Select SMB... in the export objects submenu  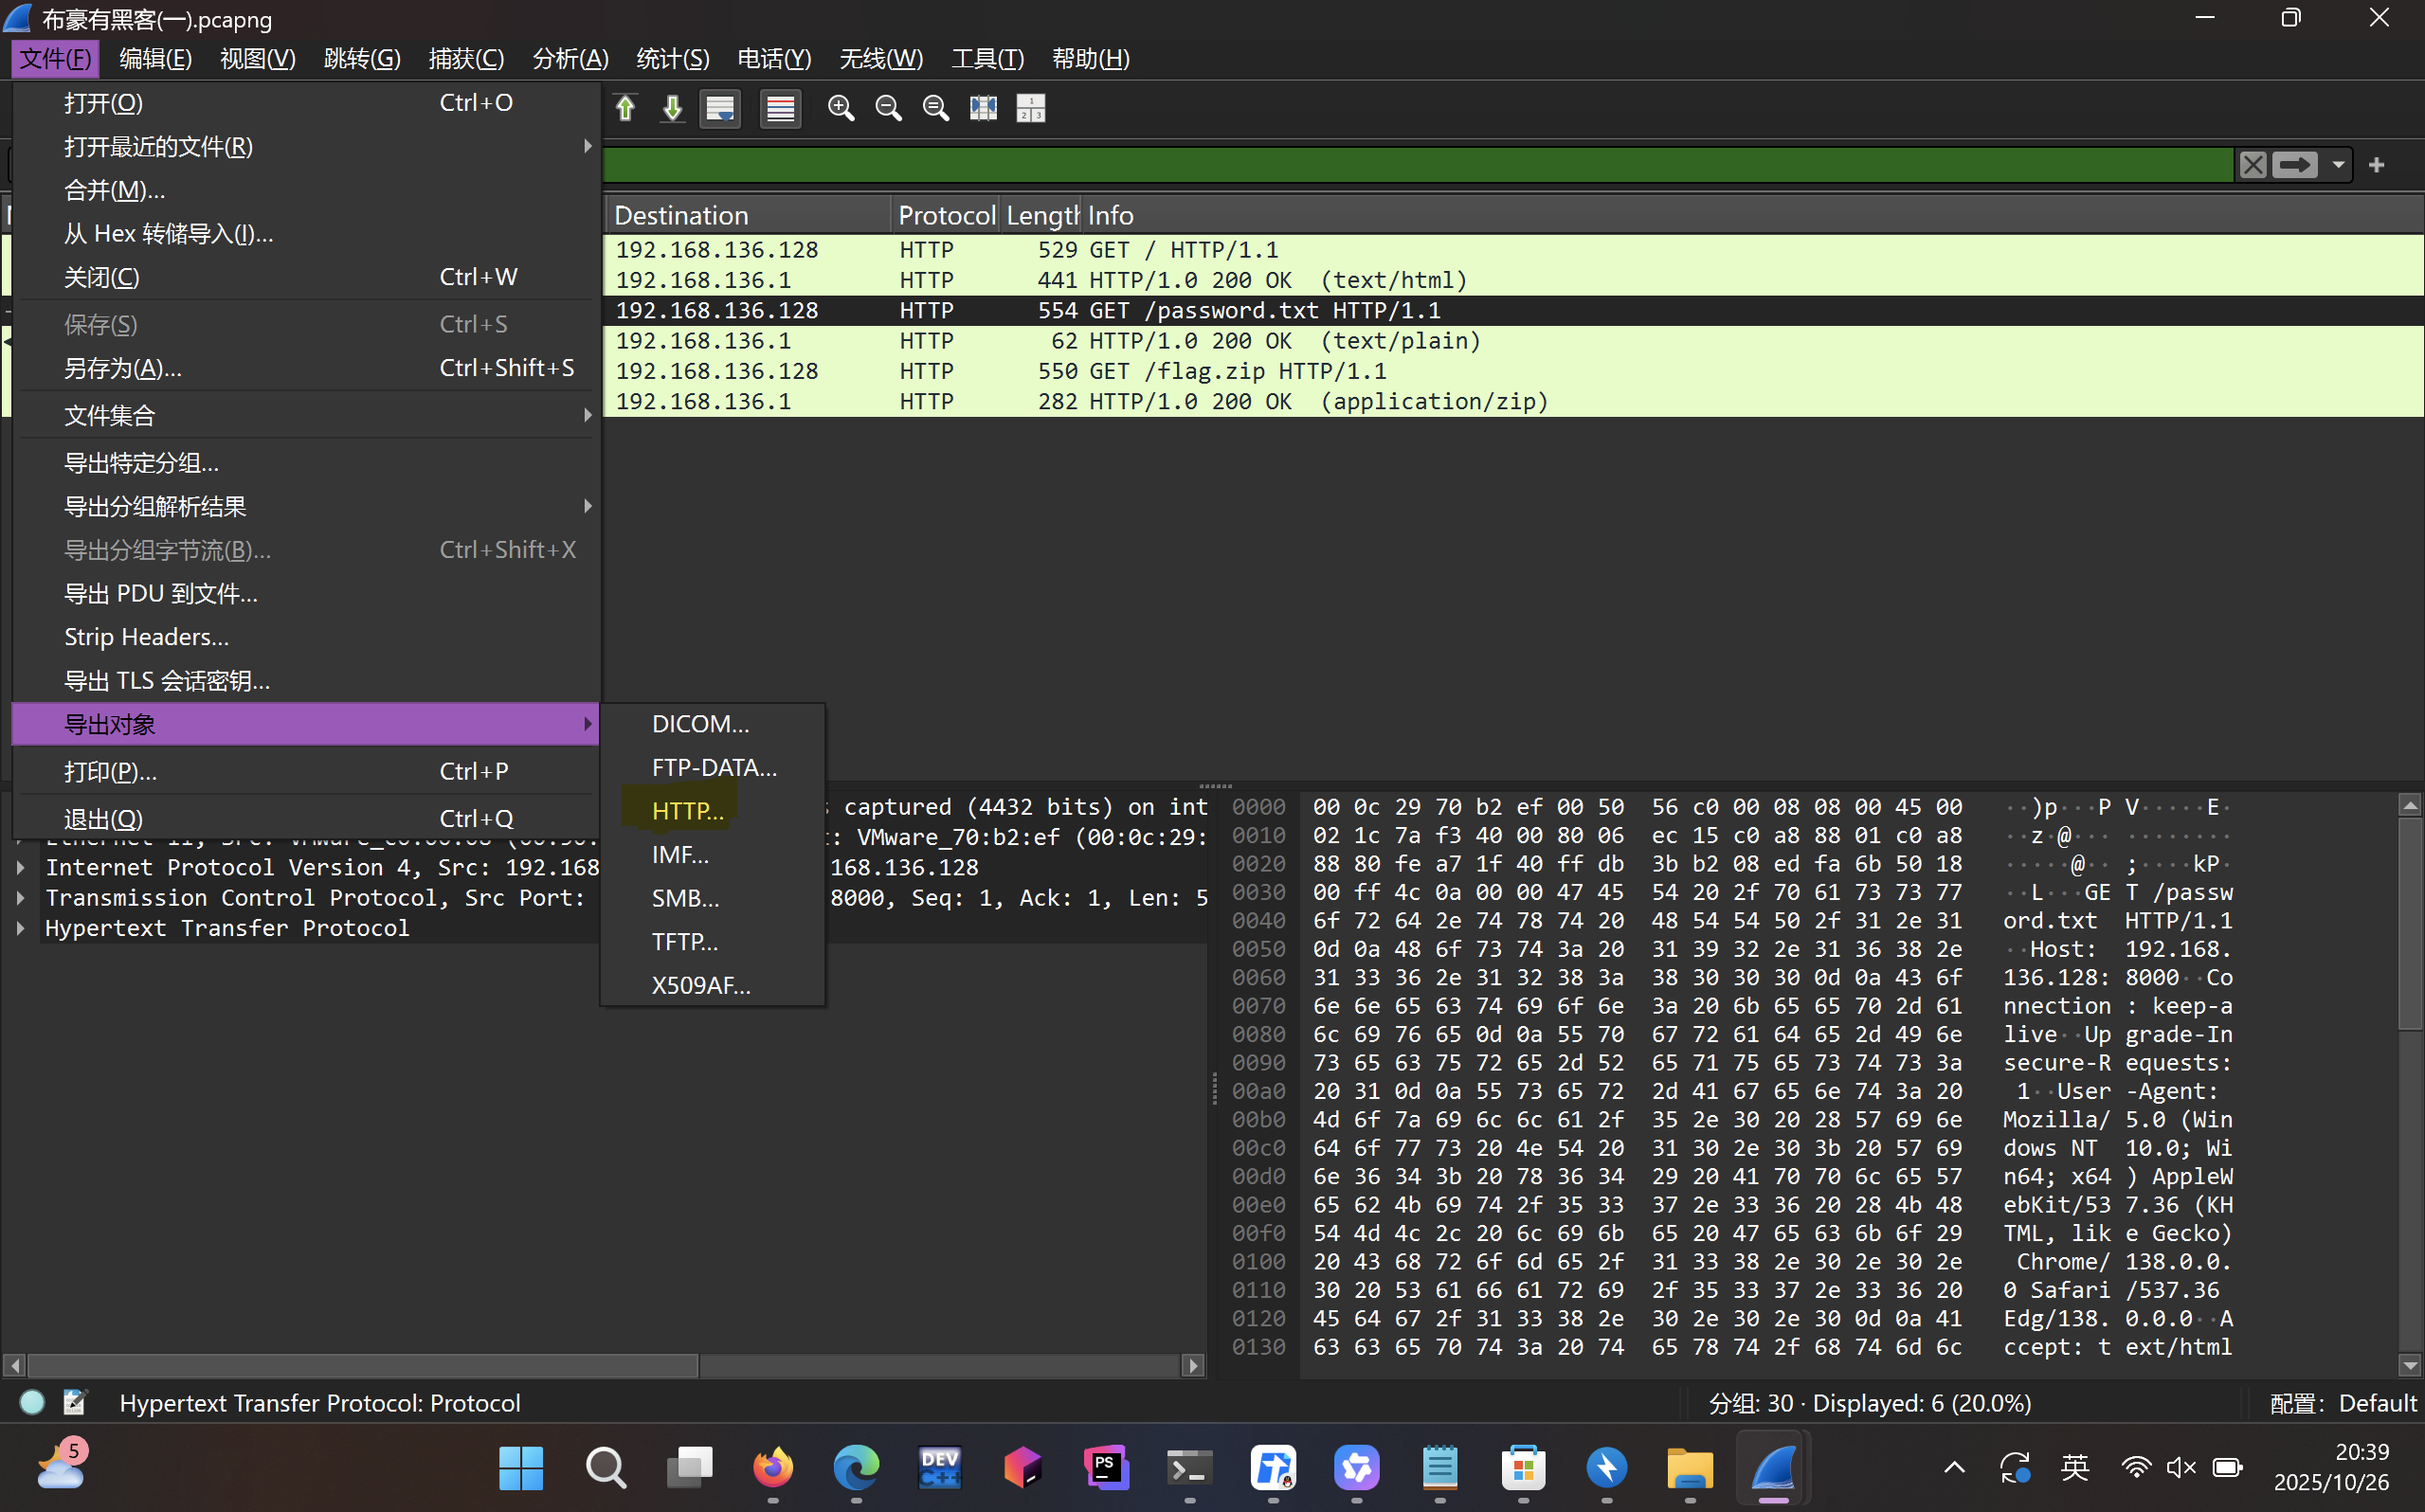coord(712,898)
